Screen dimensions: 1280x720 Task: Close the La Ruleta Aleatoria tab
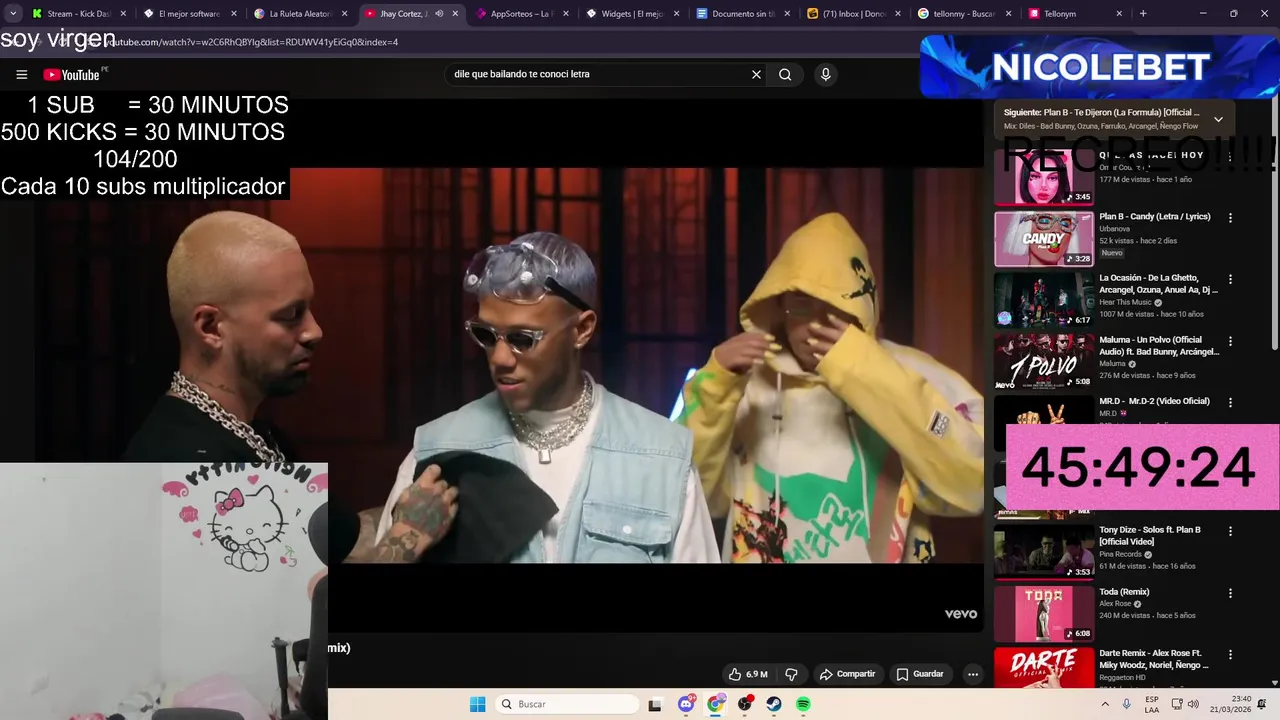tap(344, 14)
